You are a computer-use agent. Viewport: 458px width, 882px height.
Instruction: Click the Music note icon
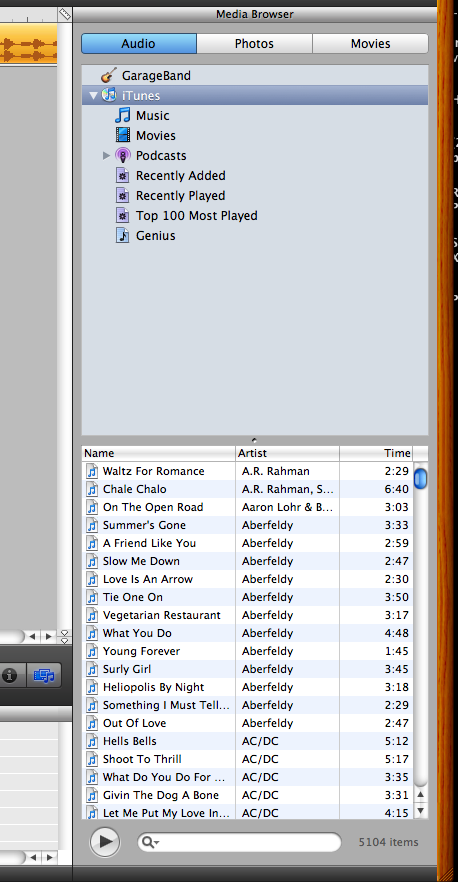[x=123, y=115]
